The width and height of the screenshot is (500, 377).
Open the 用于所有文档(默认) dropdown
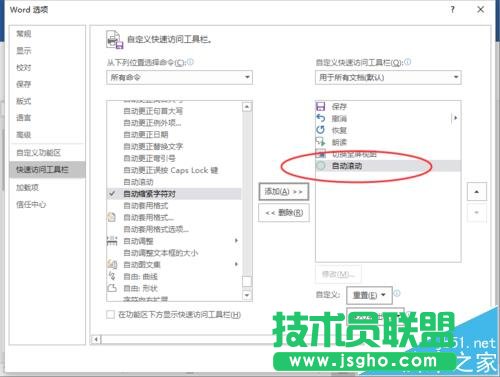[388, 77]
